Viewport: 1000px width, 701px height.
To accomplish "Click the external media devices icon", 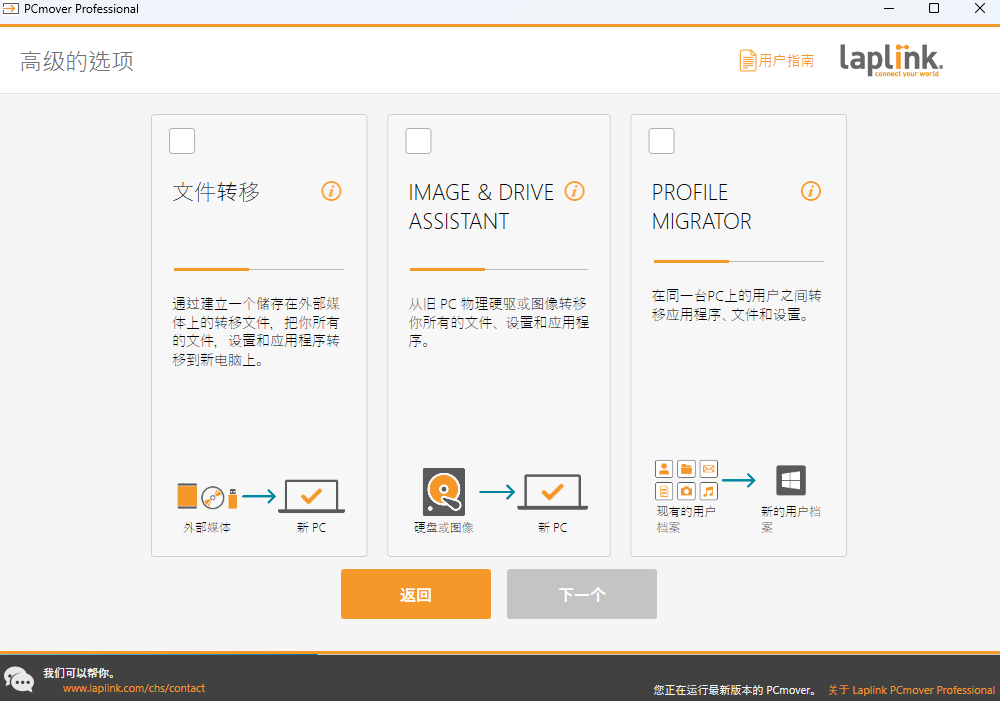I will (207, 496).
